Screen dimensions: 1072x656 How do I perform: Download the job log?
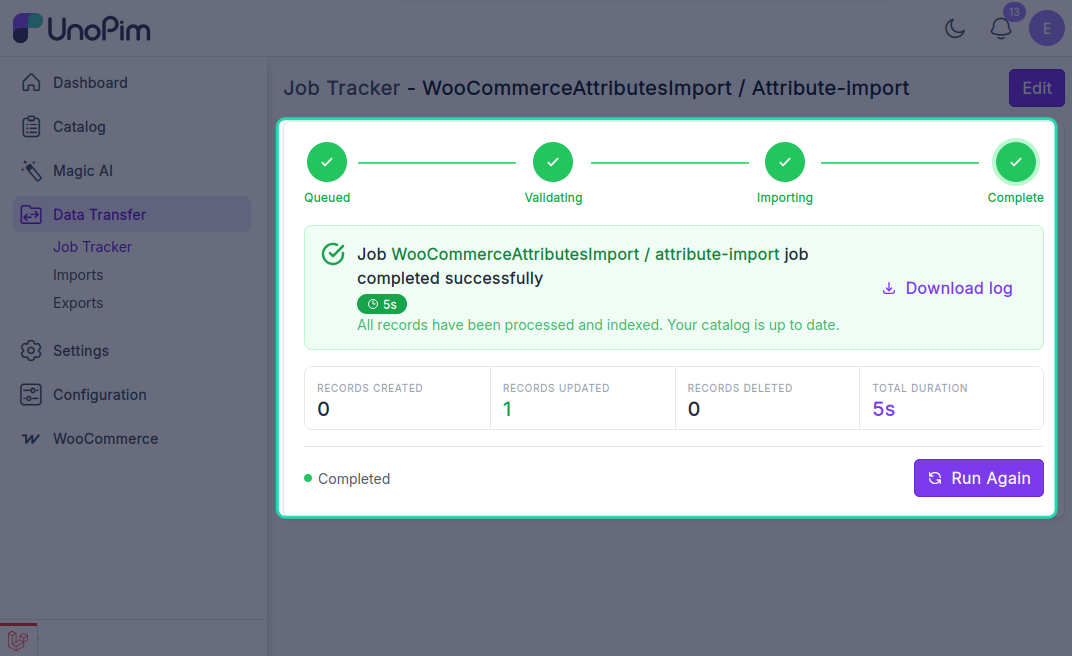tap(948, 288)
